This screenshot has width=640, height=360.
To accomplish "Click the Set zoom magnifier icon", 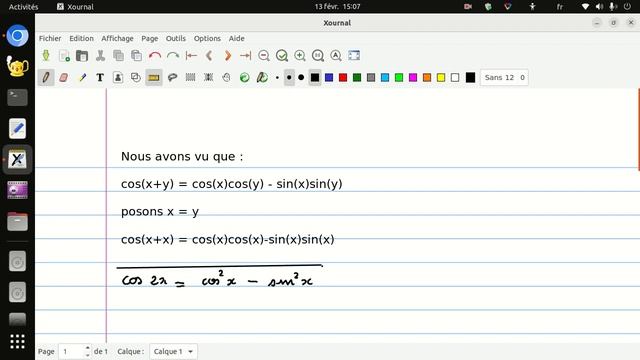I will (x=336, y=56).
